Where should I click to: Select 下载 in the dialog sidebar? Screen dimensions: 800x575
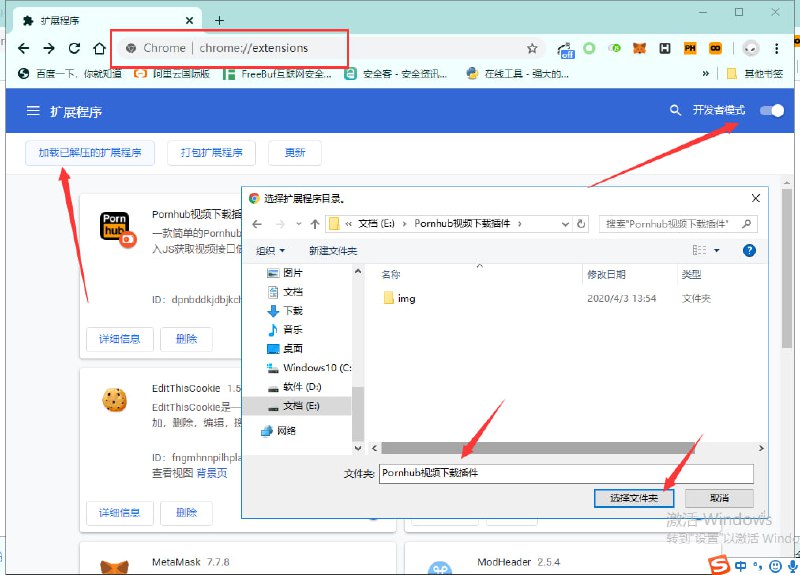(292, 311)
